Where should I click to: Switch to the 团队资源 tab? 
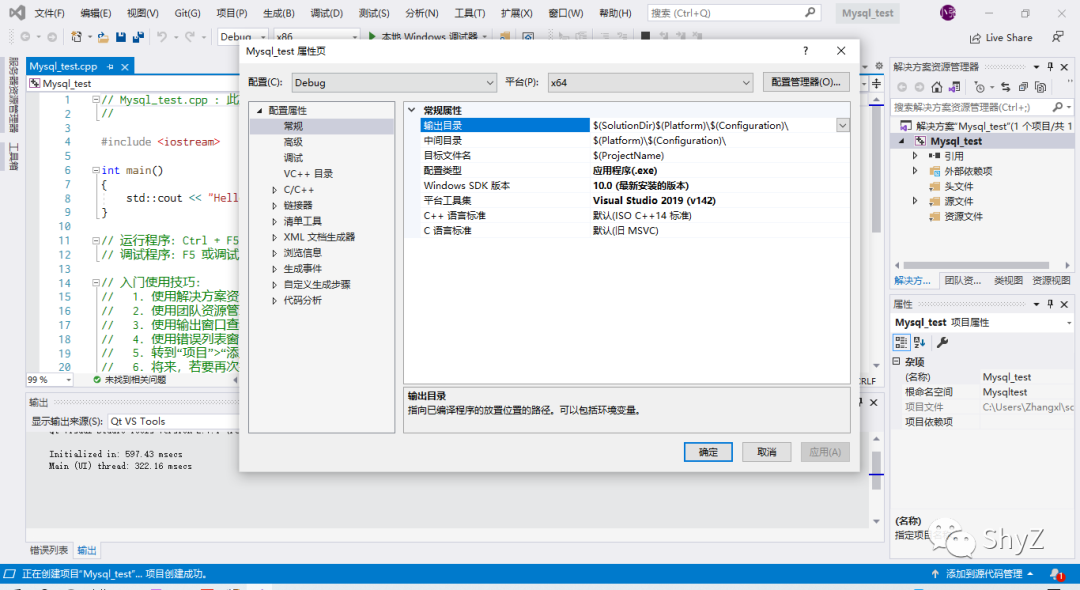pyautogui.click(x=962, y=281)
